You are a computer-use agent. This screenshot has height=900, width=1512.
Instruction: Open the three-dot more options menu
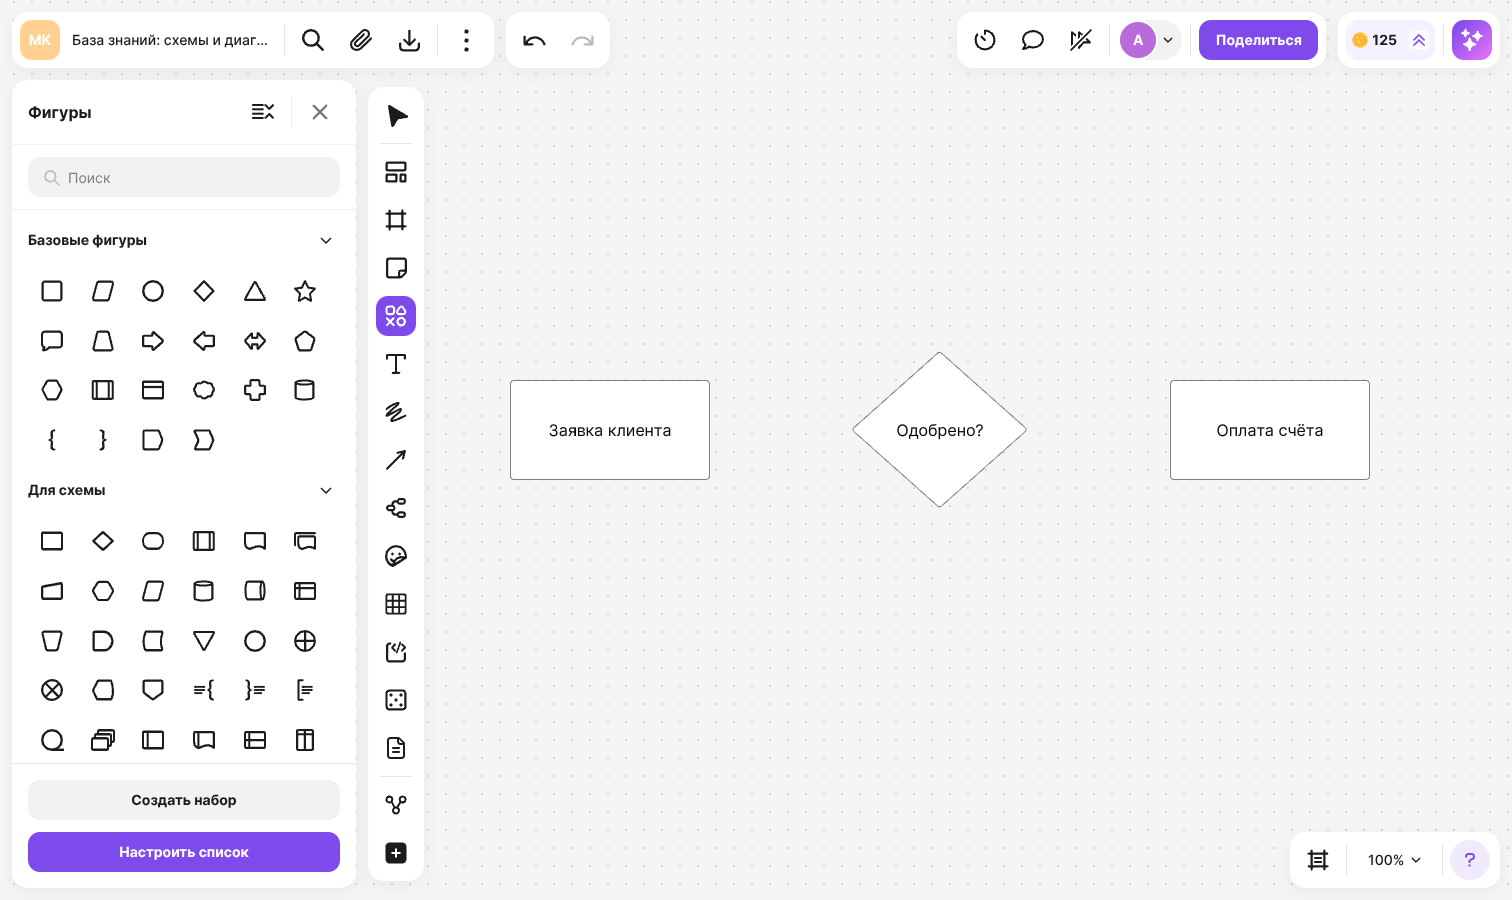(x=466, y=40)
